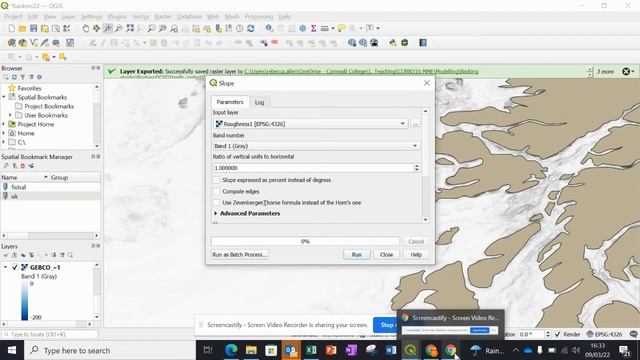Image resolution: width=640 pixels, height=360 pixels.
Task: Open Band number dropdown
Action: [x=316, y=146]
